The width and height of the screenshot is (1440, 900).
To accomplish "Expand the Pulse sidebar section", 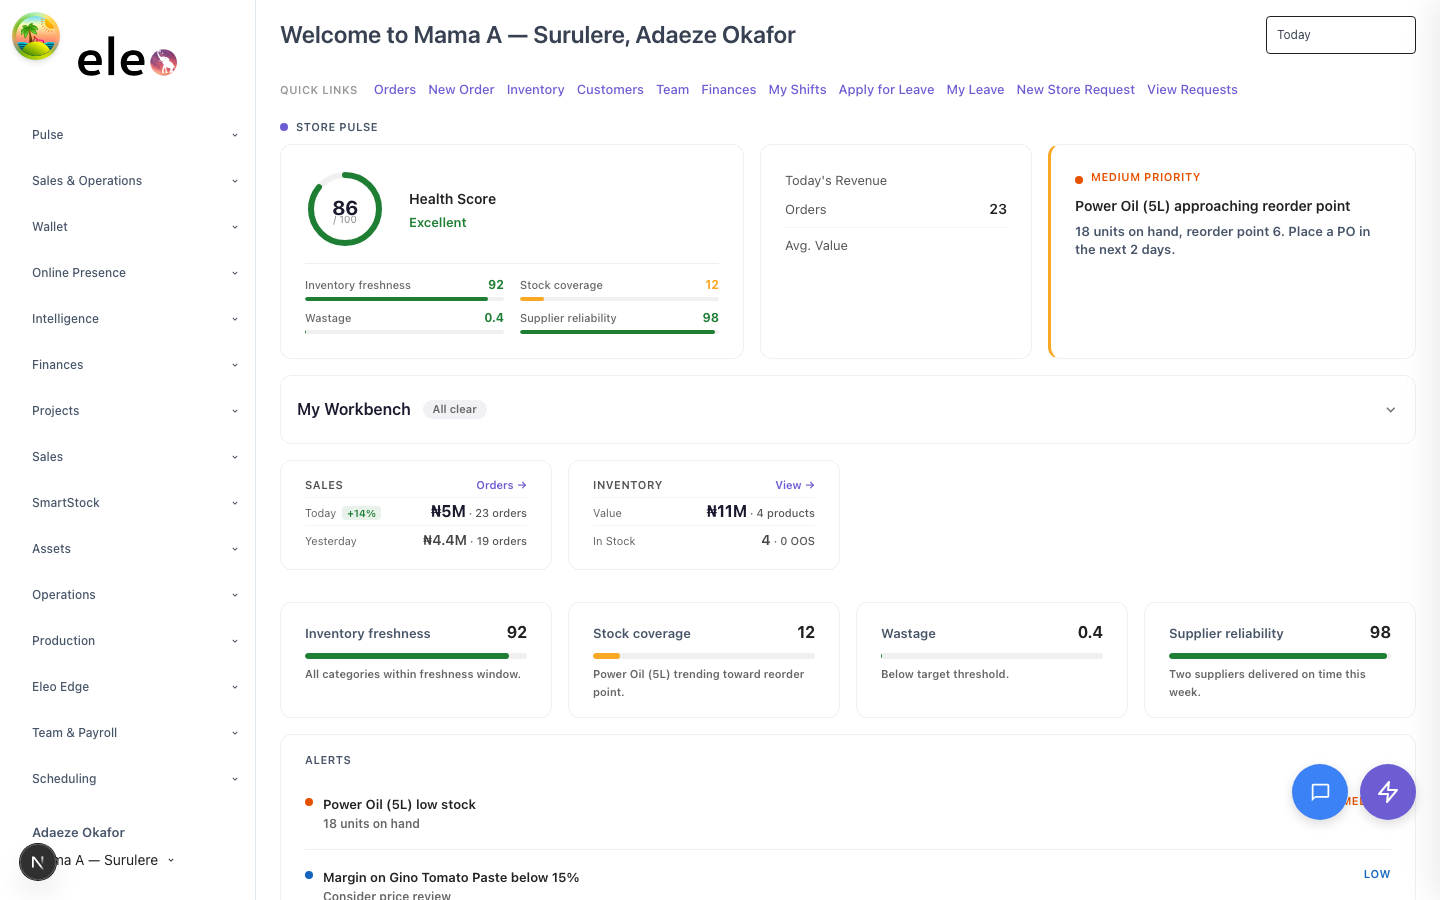I will 135,135.
